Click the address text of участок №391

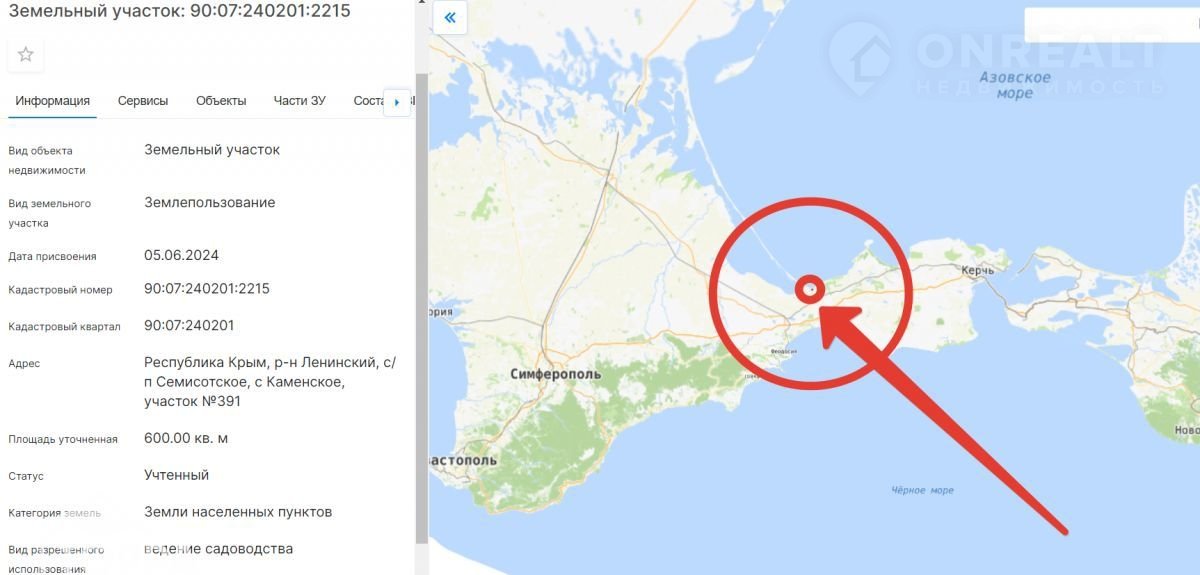coord(270,382)
